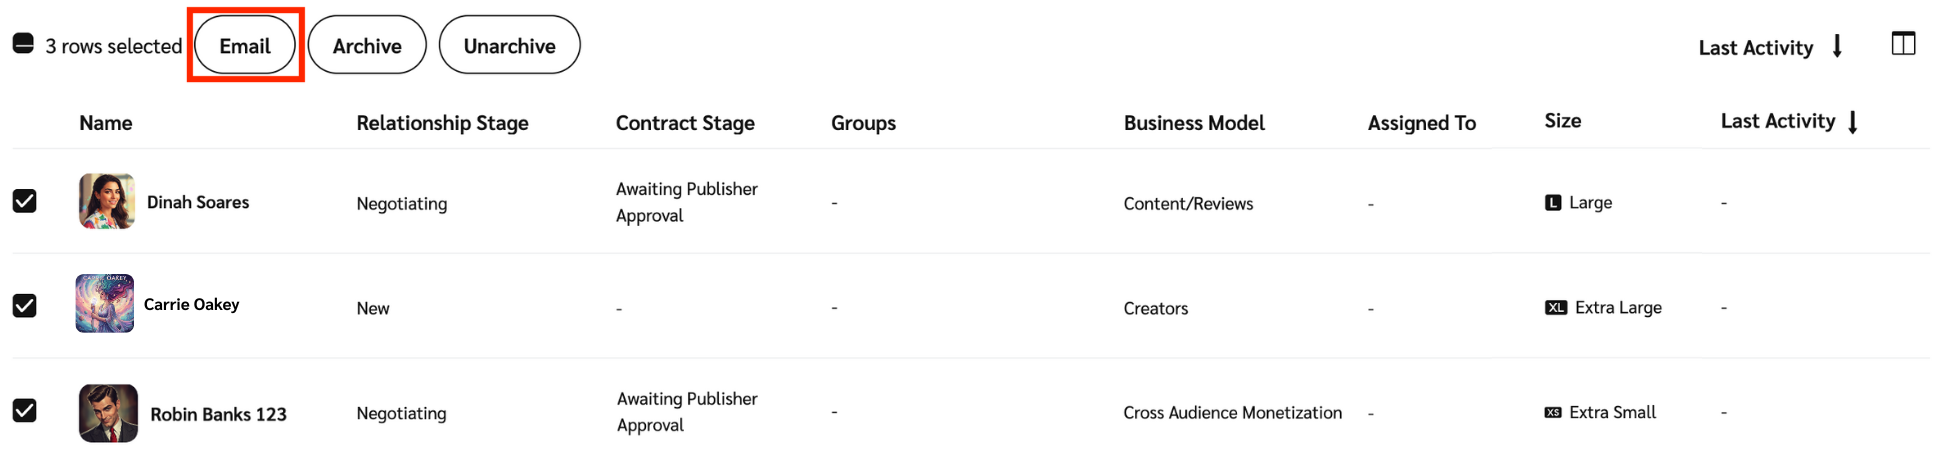
Task: Archive the selected rows
Action: tap(367, 46)
